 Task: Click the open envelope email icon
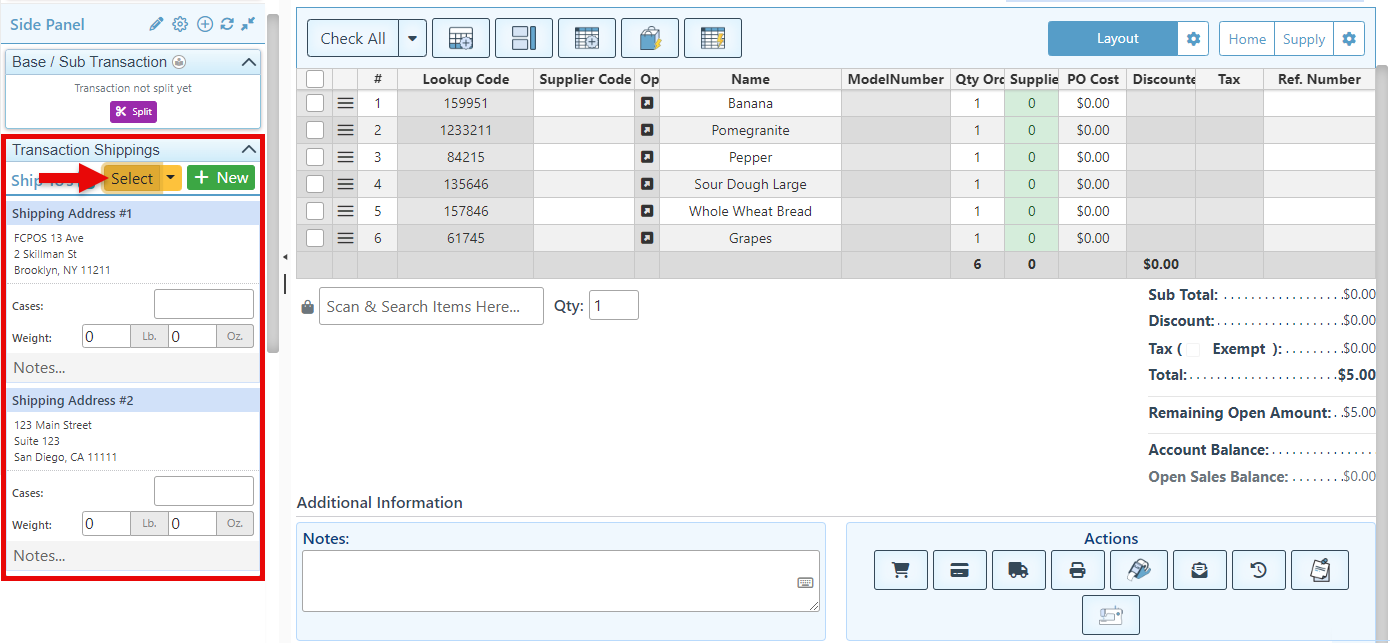[1199, 570]
